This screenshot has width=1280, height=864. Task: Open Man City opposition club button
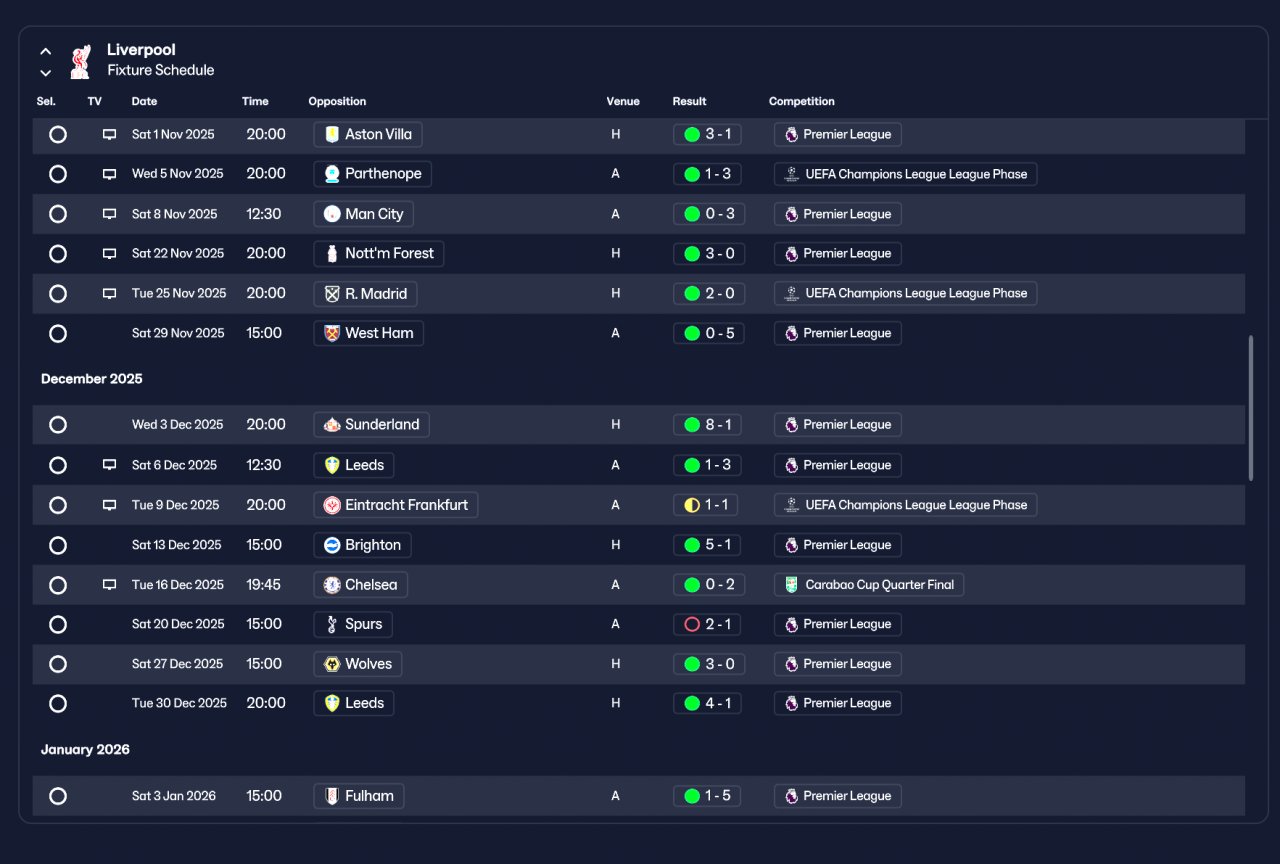pos(363,214)
